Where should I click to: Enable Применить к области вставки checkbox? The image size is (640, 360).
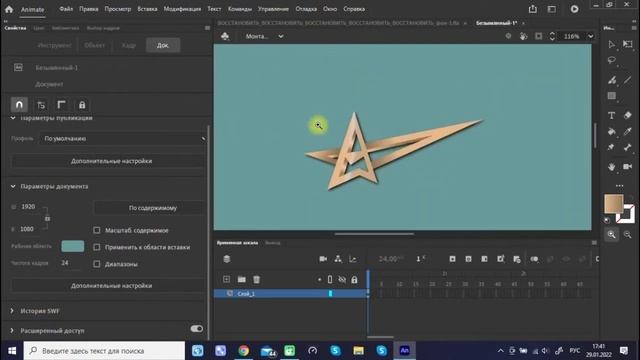(97, 247)
